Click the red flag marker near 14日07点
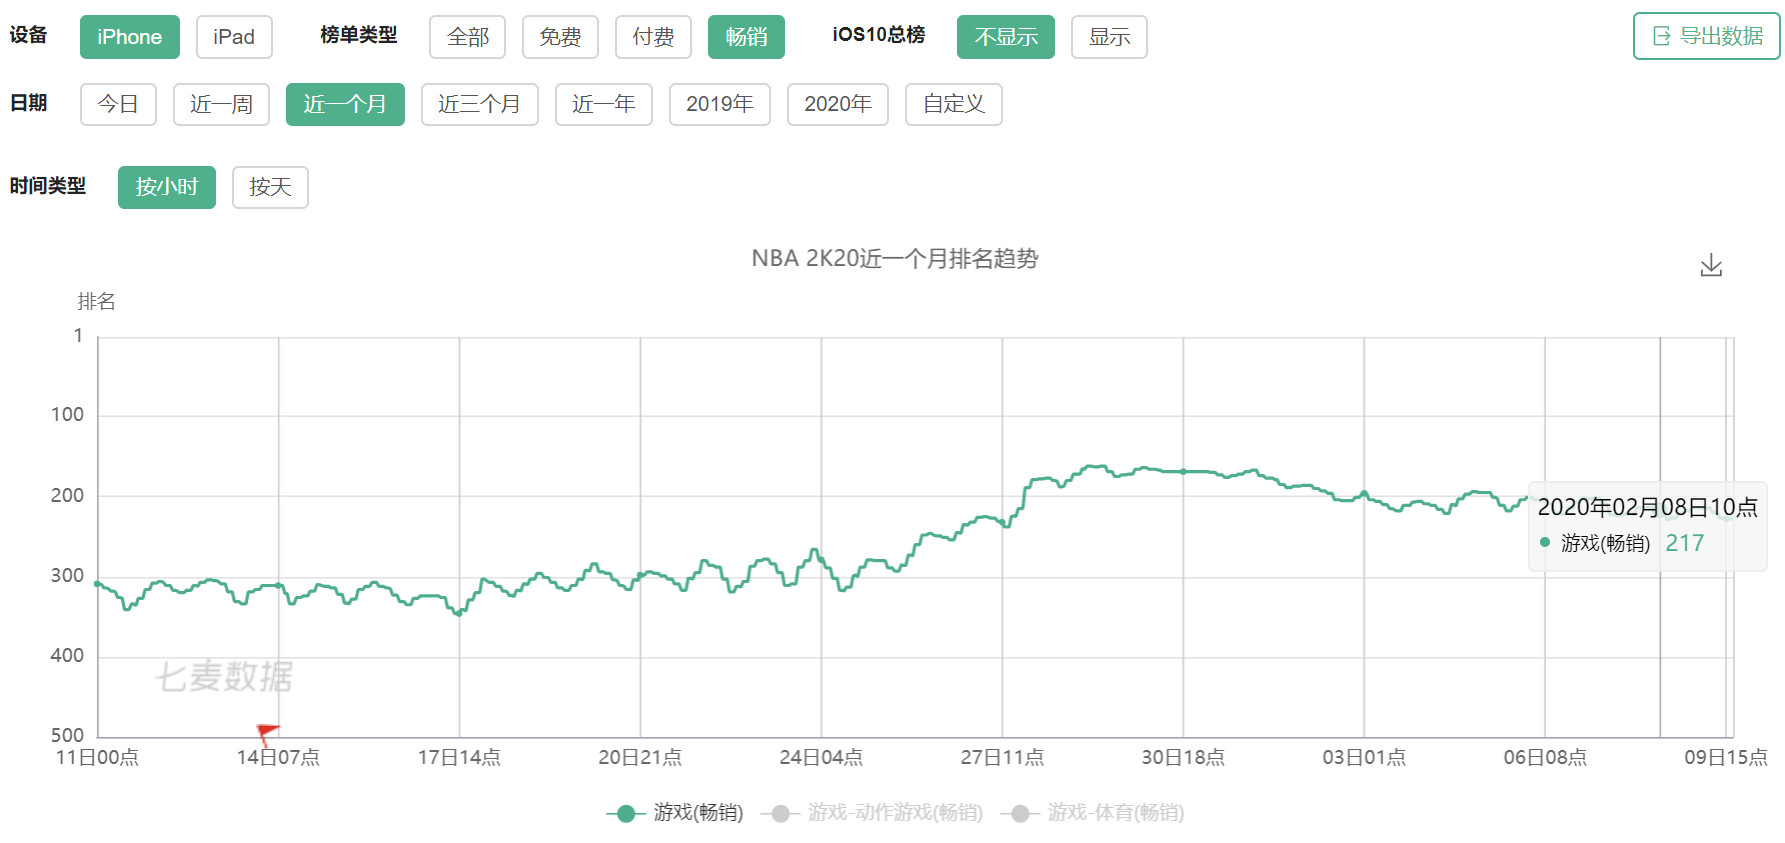This screenshot has width=1785, height=843. click(x=267, y=735)
